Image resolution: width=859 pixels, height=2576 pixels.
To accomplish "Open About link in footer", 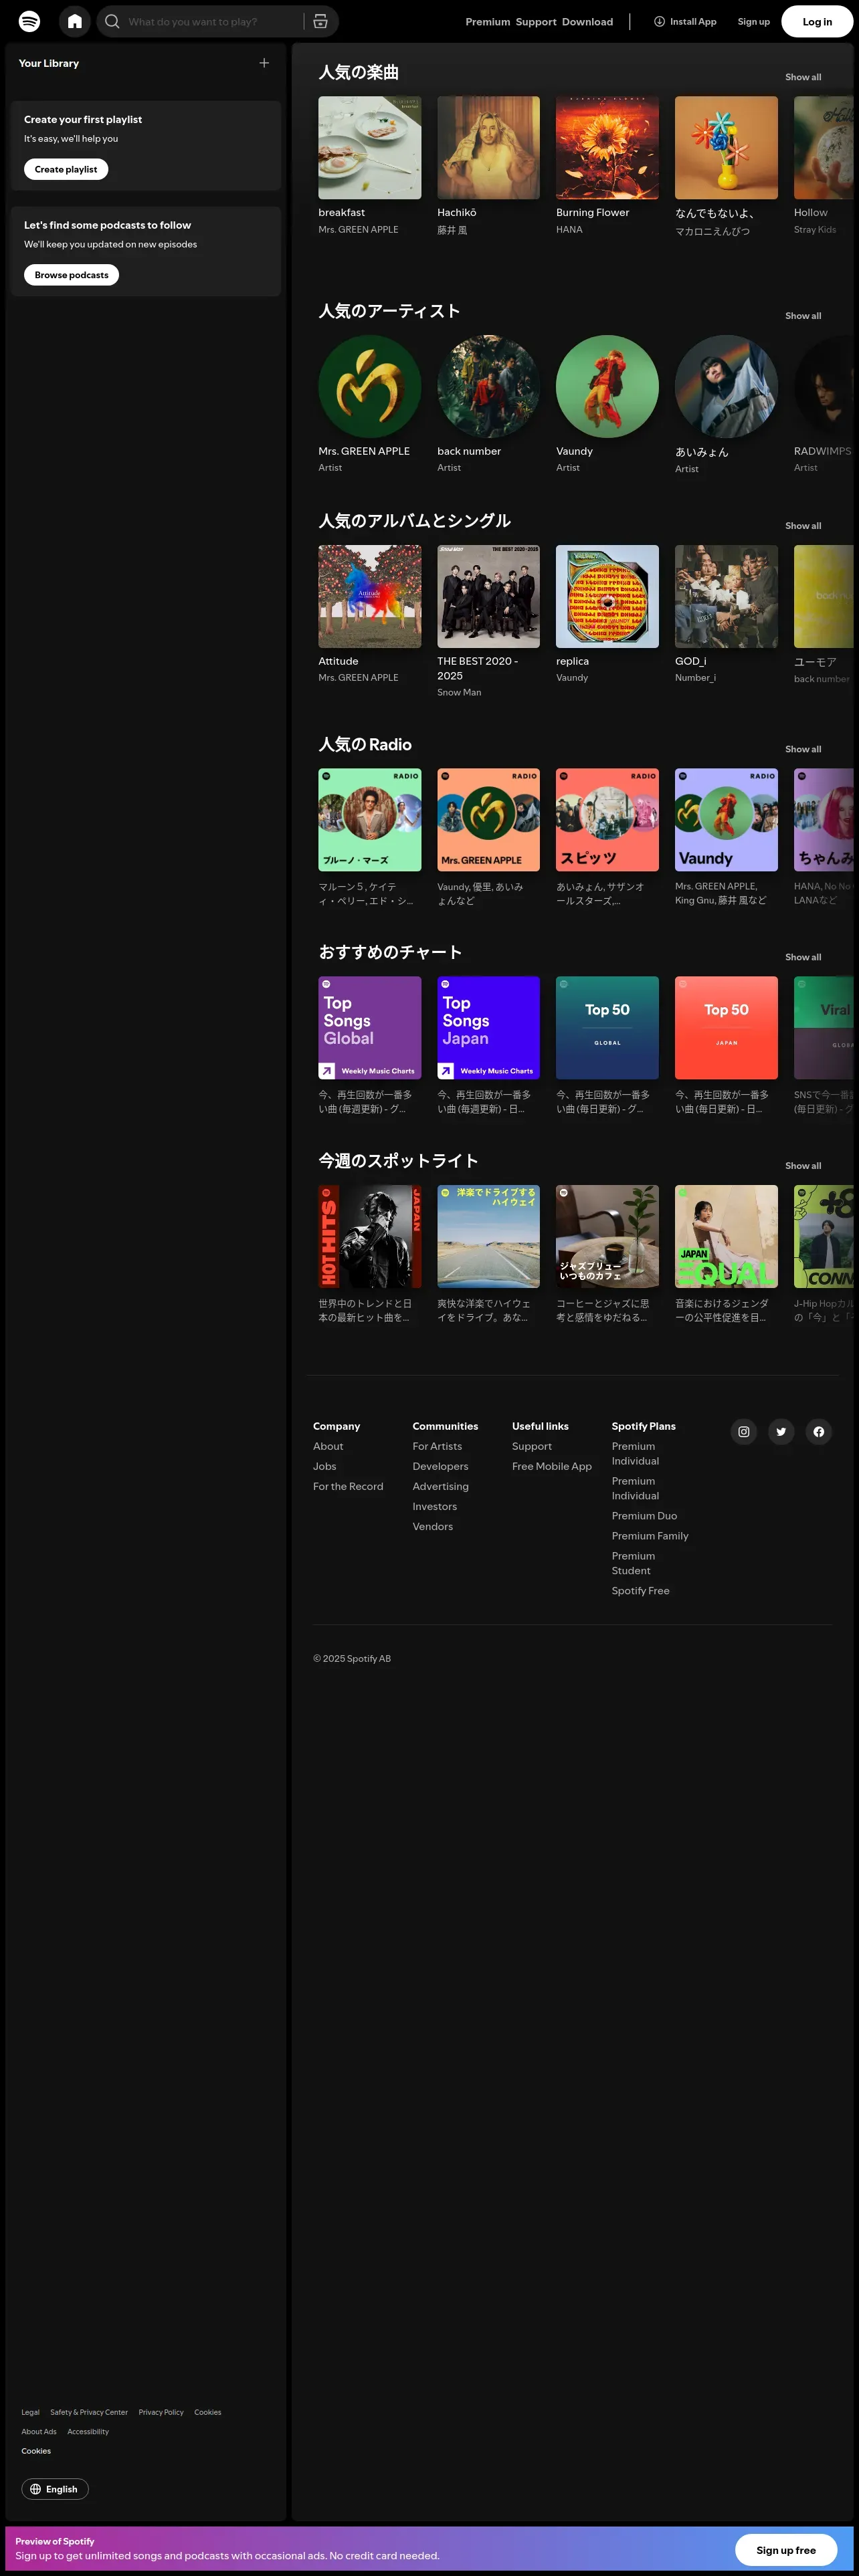I will click(328, 1446).
